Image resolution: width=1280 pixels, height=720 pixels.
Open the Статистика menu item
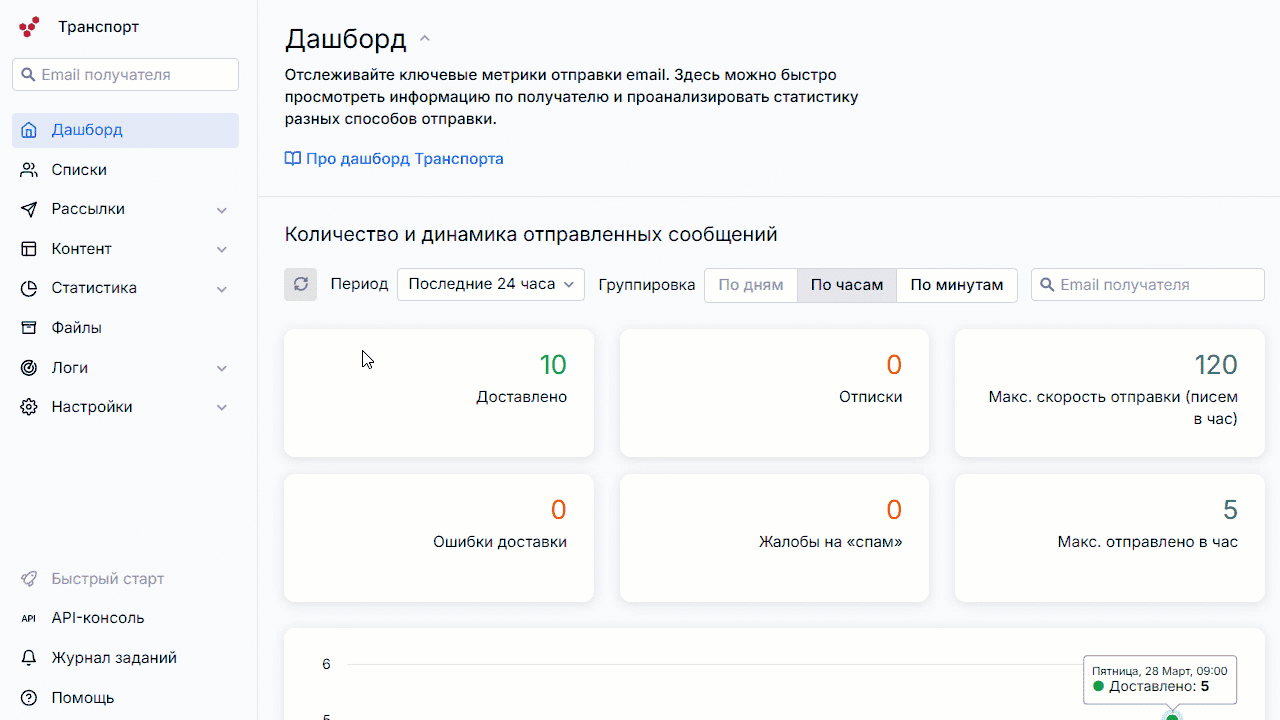pyautogui.click(x=125, y=288)
